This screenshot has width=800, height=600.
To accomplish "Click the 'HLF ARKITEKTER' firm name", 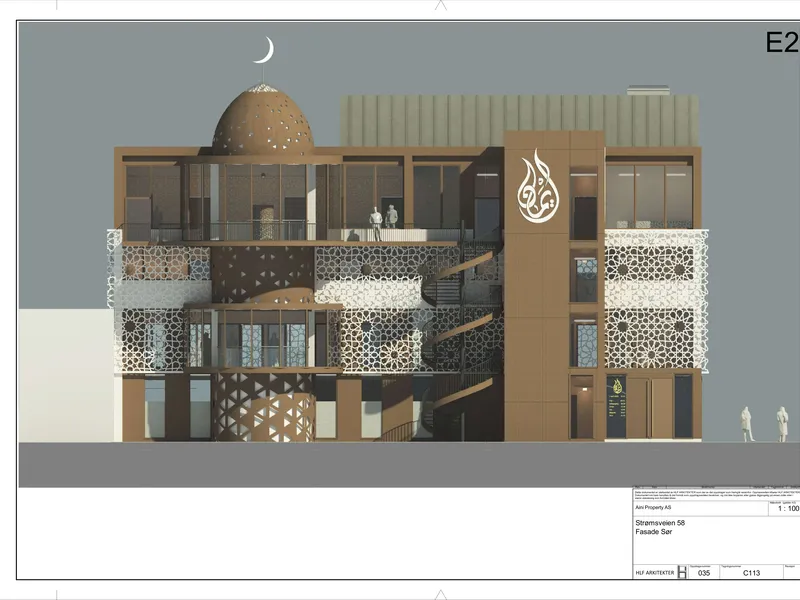I will (x=655, y=573).
